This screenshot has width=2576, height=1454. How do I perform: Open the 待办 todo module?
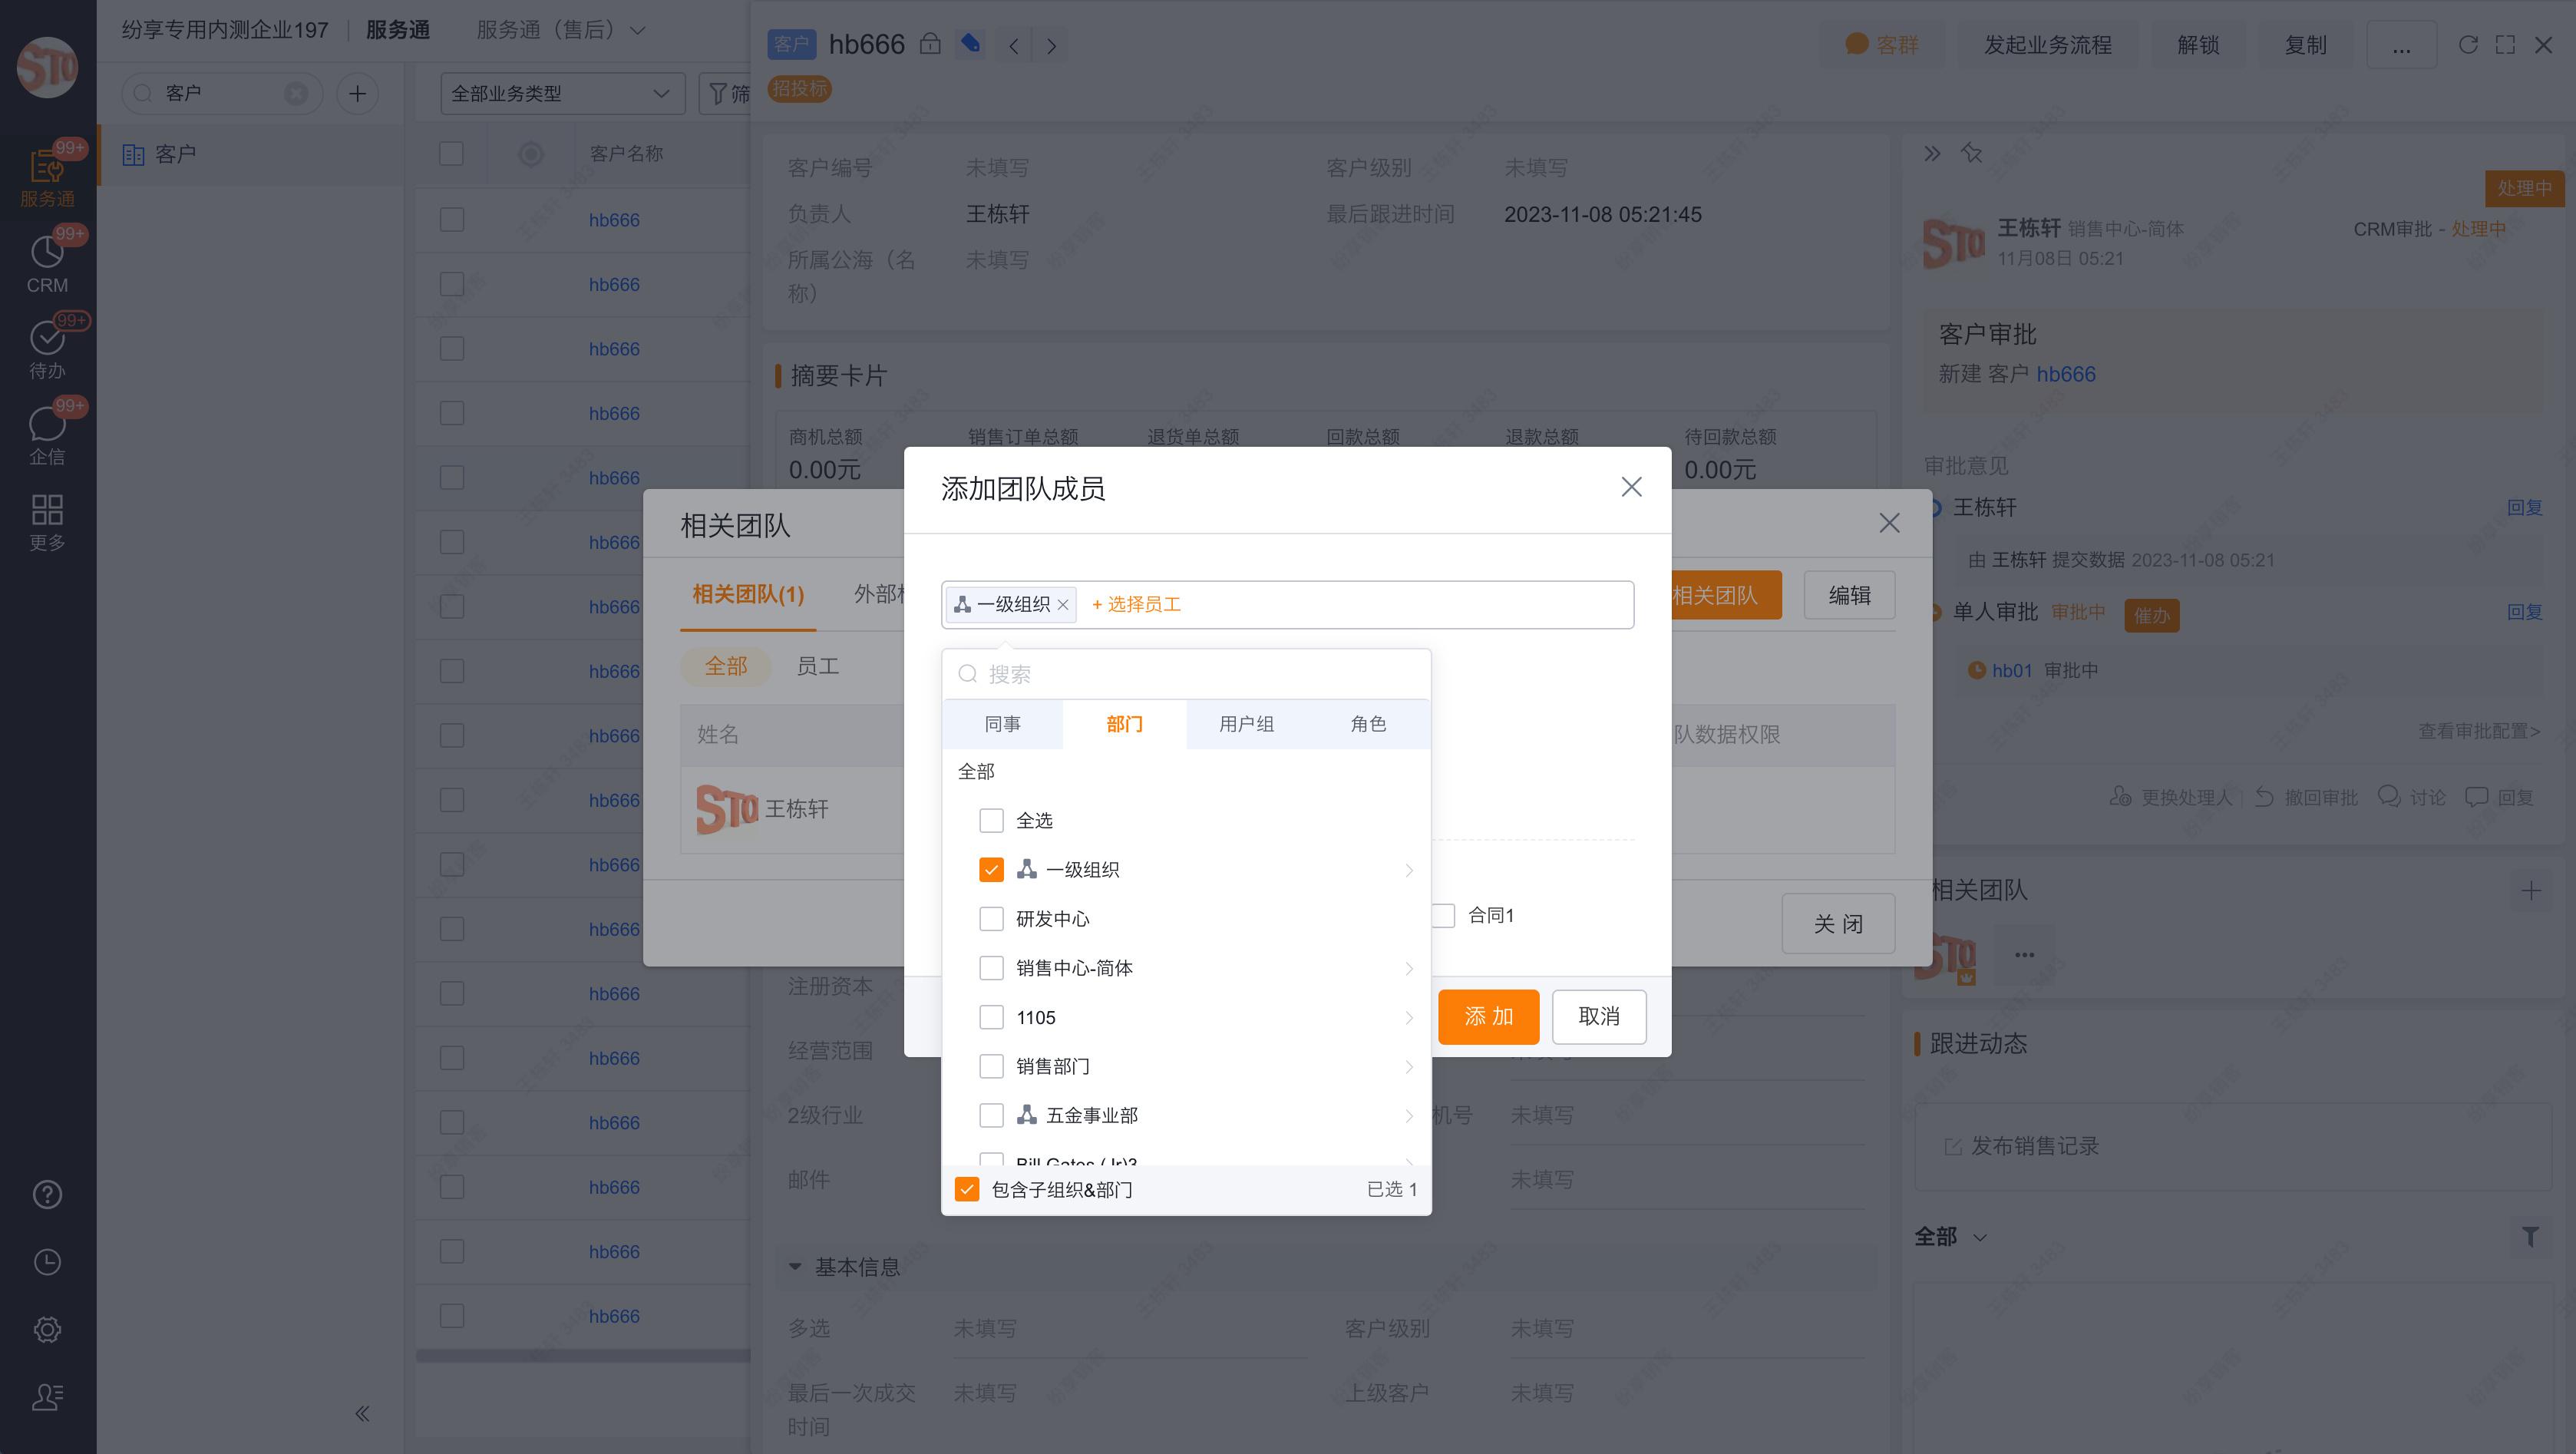pos(47,349)
